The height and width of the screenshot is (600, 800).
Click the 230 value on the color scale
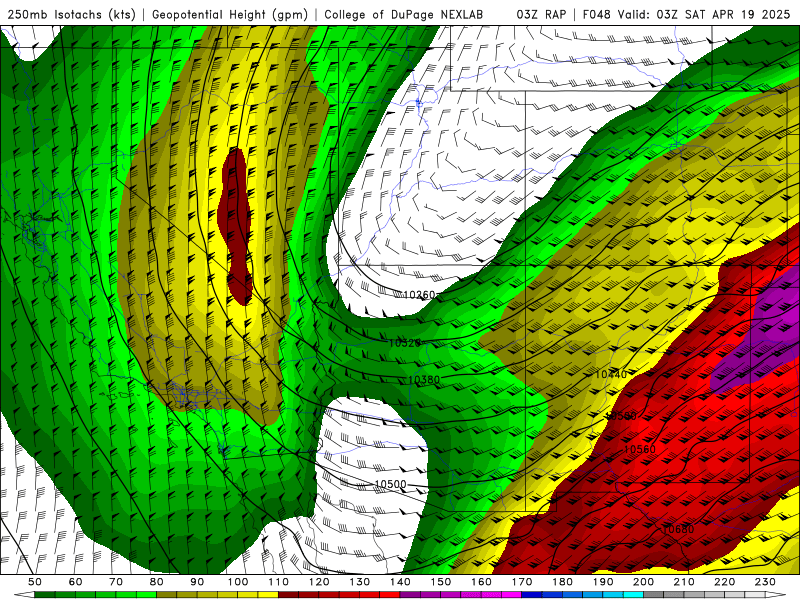(766, 582)
